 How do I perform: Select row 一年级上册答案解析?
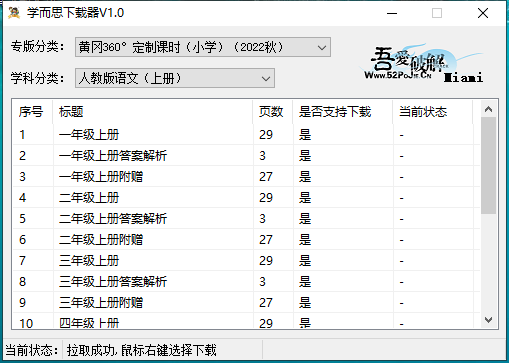click(246, 156)
